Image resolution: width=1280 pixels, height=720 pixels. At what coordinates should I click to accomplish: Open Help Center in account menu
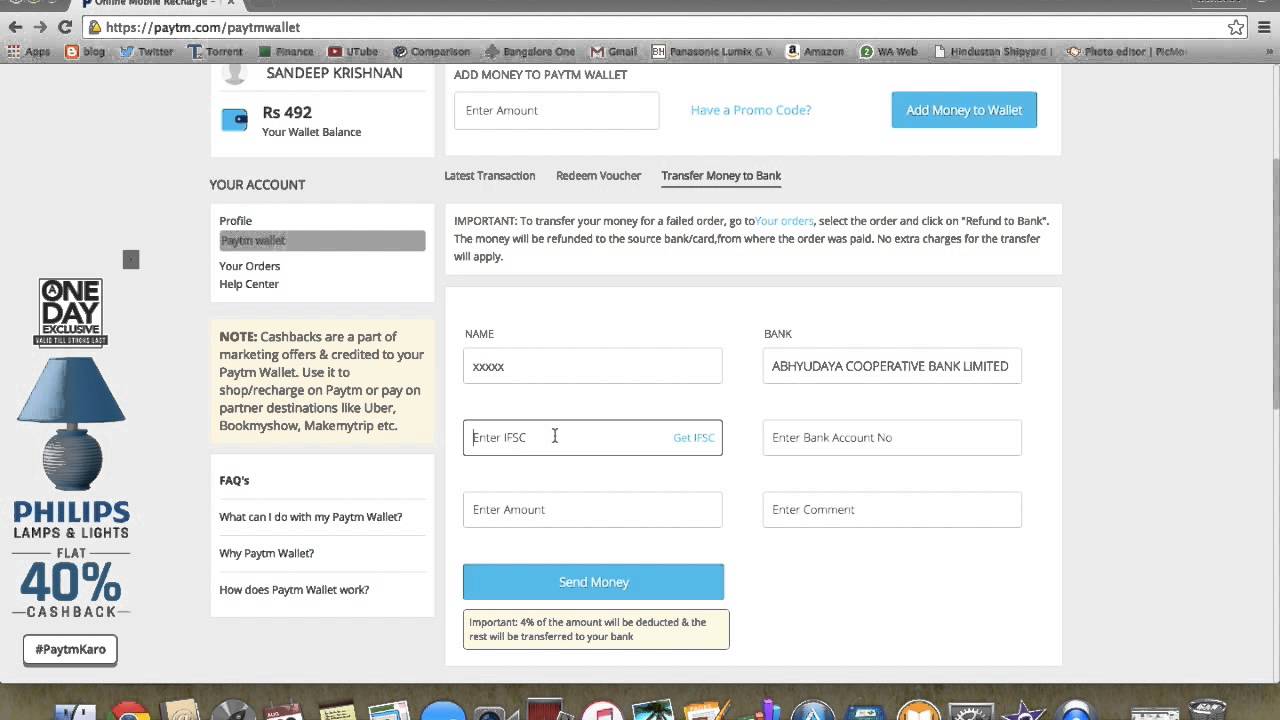pos(249,284)
